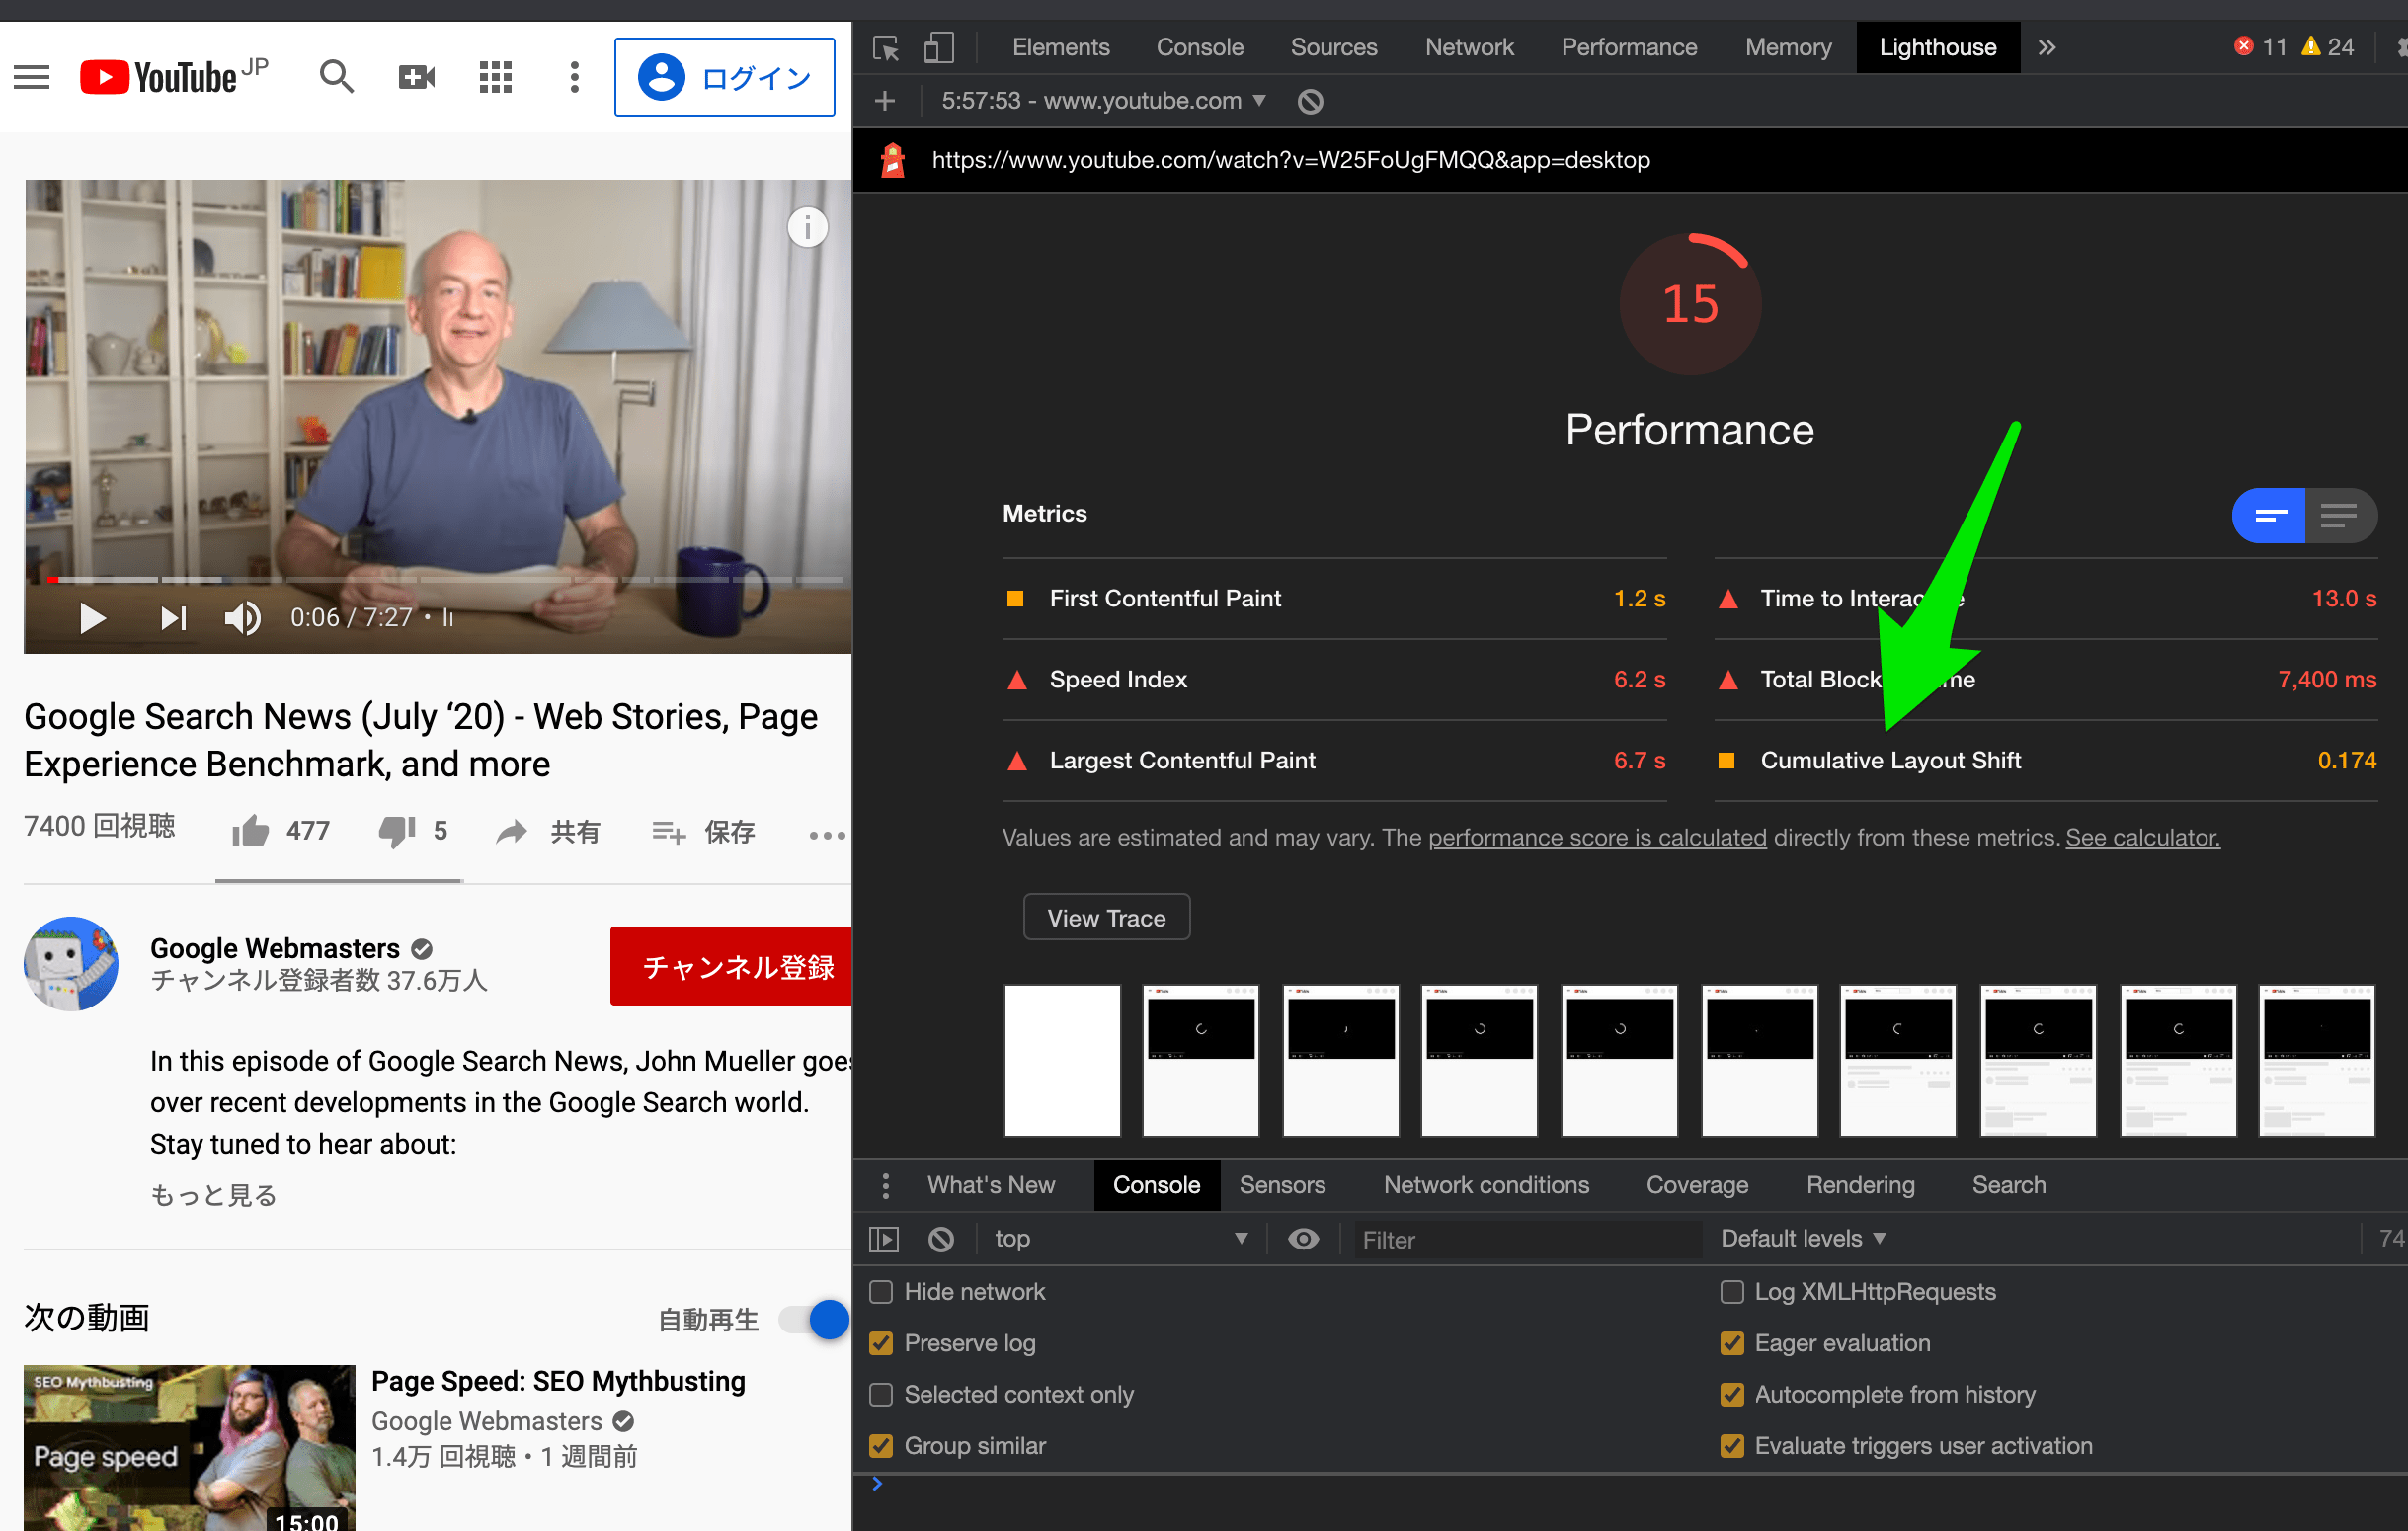Open Page Speed: SEO Mythbusting title
The height and width of the screenshot is (1531, 2408).
(558, 1381)
